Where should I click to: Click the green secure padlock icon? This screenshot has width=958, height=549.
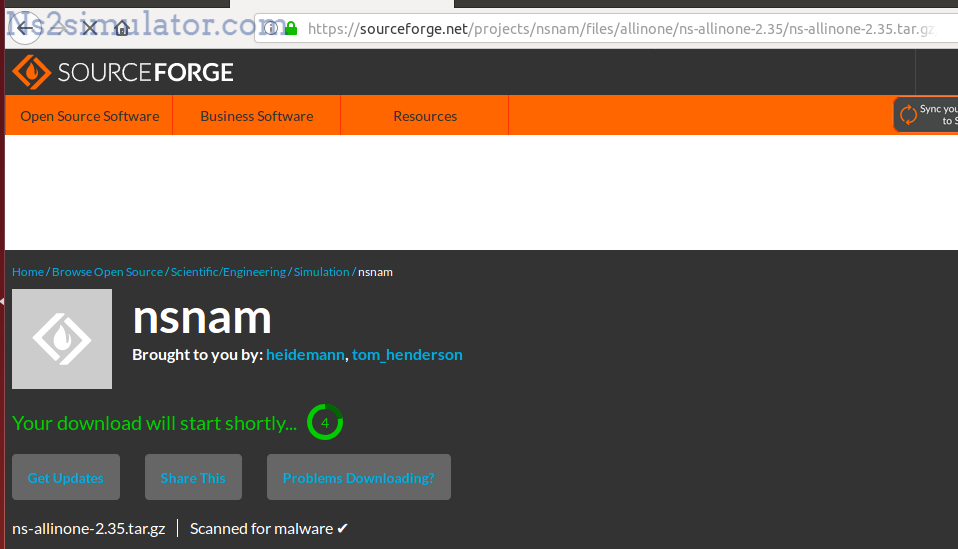pos(291,28)
